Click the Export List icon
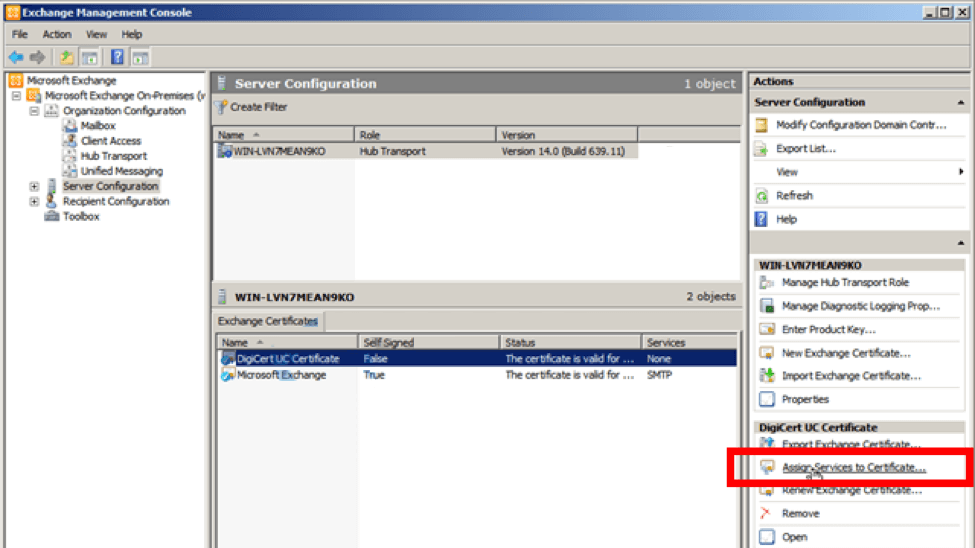Screen dimensions: 975x548 pos(762,149)
